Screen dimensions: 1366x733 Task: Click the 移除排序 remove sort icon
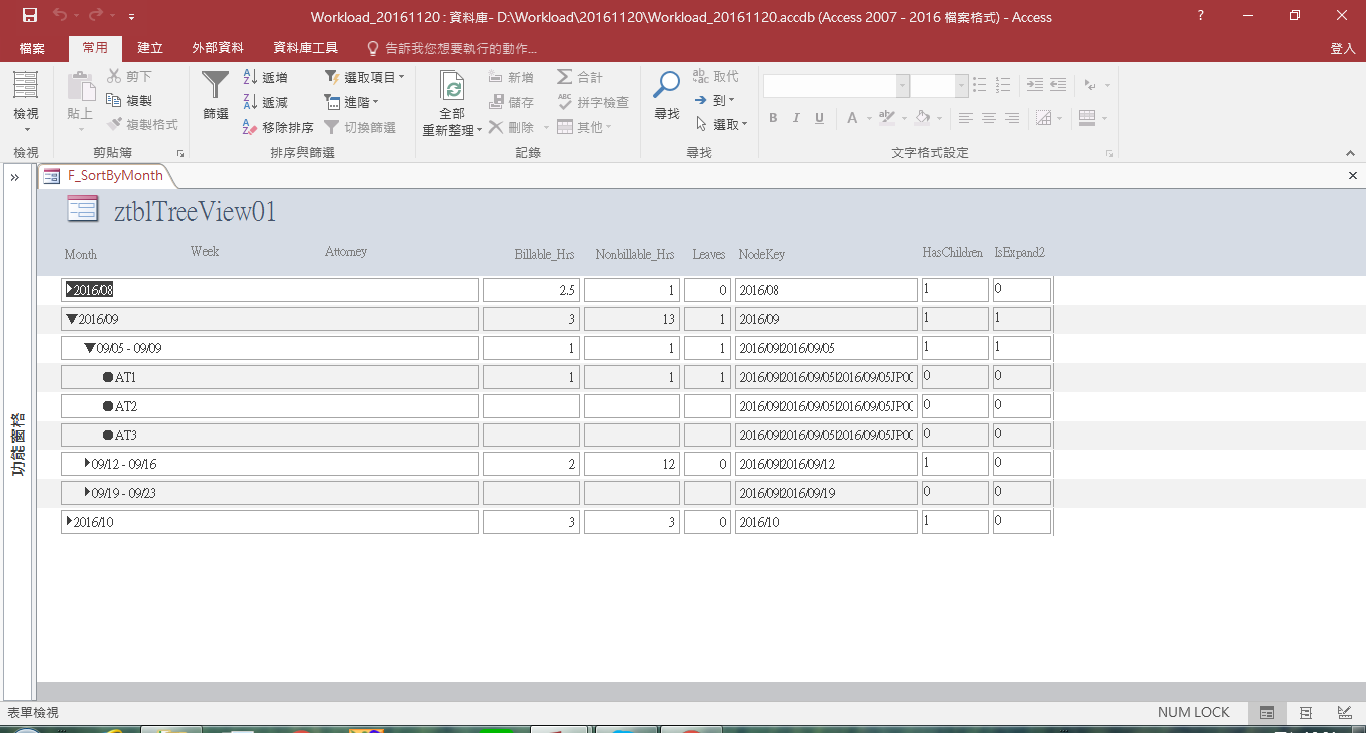278,126
